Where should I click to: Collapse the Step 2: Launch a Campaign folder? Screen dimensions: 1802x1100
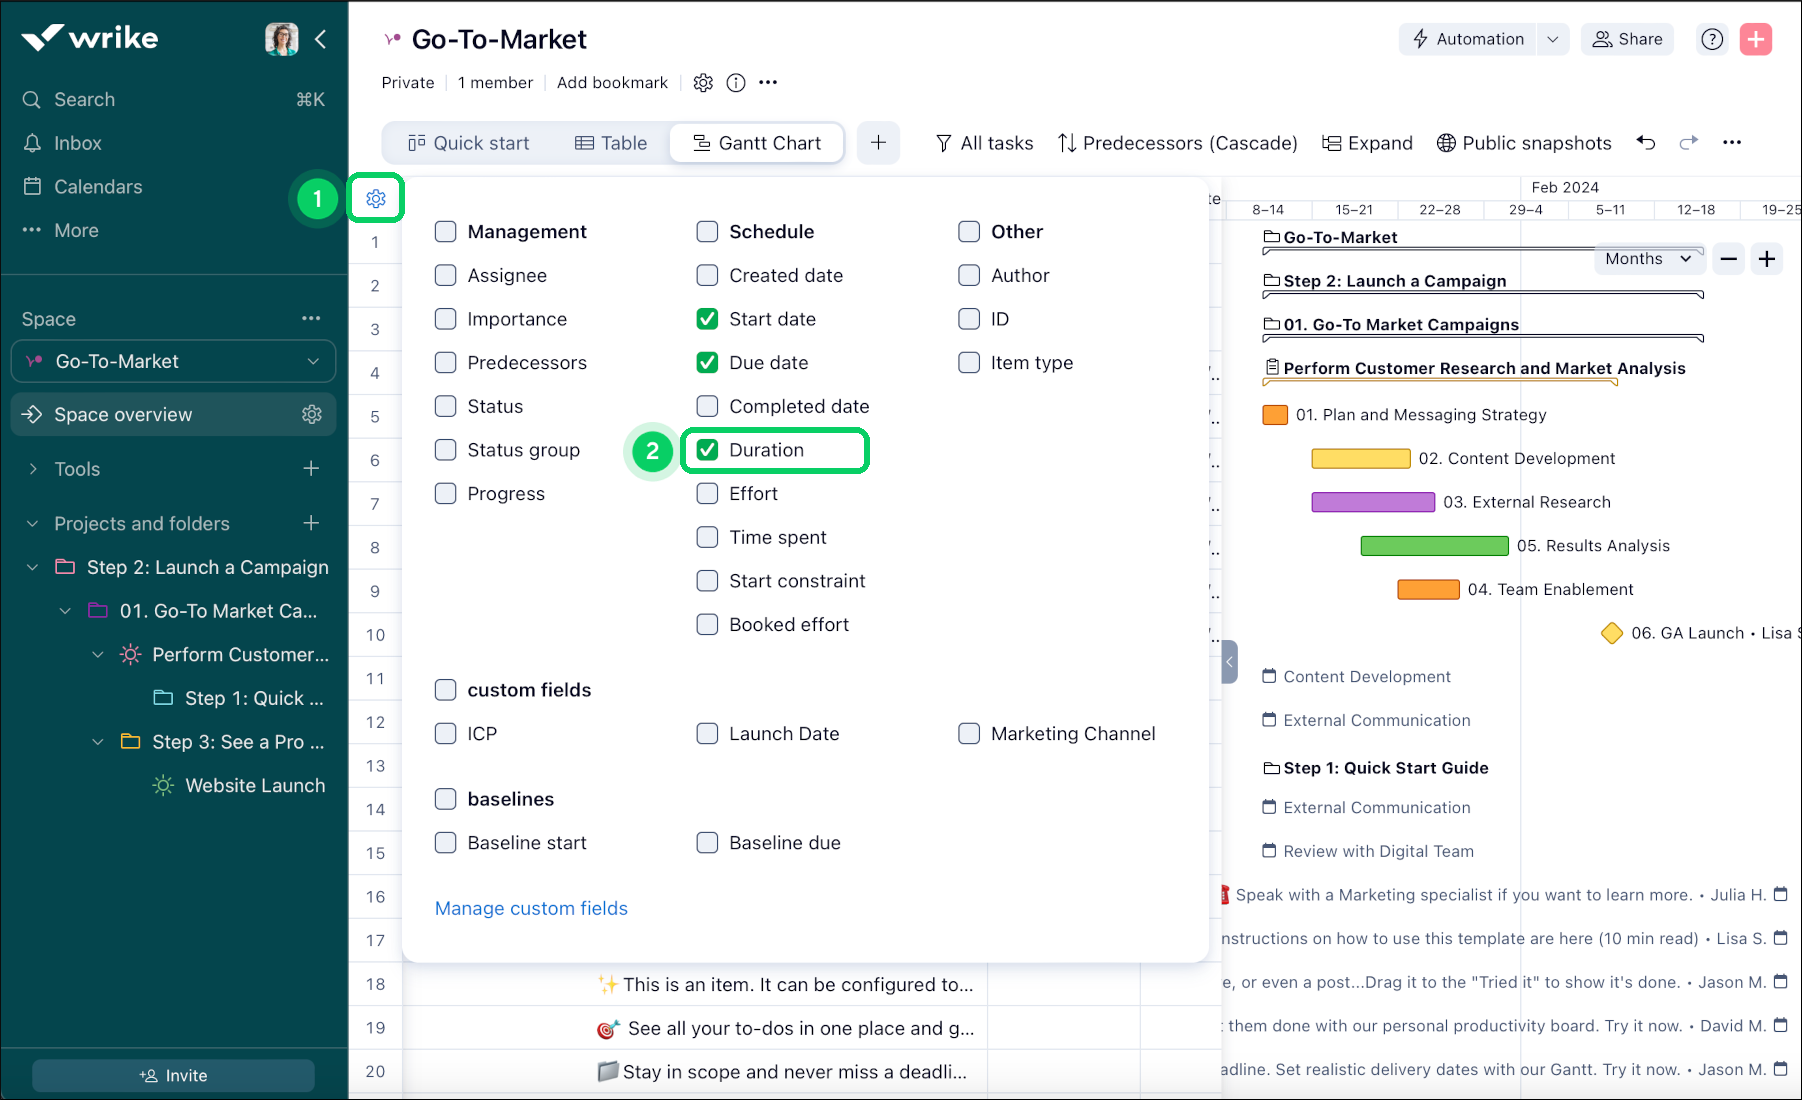31,567
